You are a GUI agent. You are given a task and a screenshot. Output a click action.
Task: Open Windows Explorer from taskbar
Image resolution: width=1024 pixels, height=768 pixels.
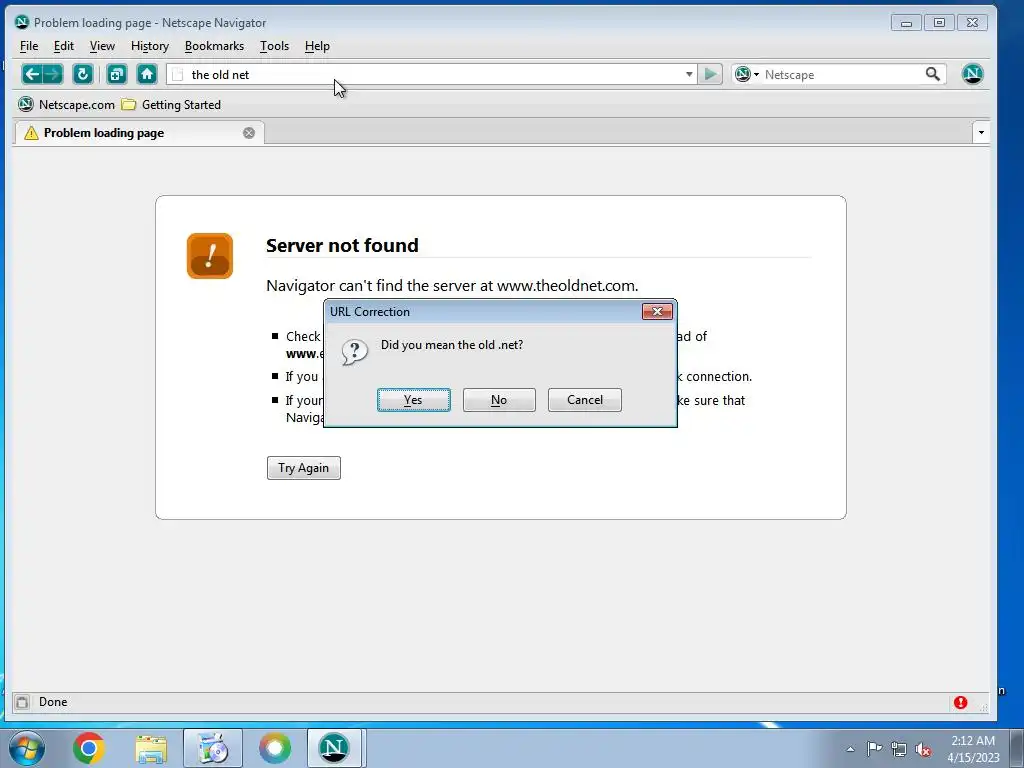point(151,748)
